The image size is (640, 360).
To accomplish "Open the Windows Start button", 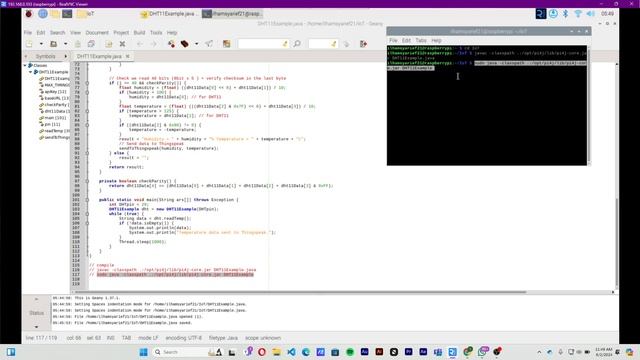I will (143, 352).
